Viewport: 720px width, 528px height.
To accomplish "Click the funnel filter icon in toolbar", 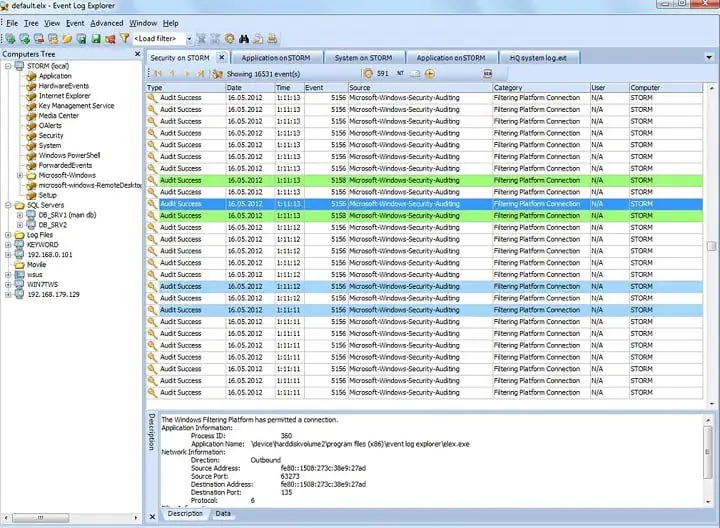I will coord(124,39).
